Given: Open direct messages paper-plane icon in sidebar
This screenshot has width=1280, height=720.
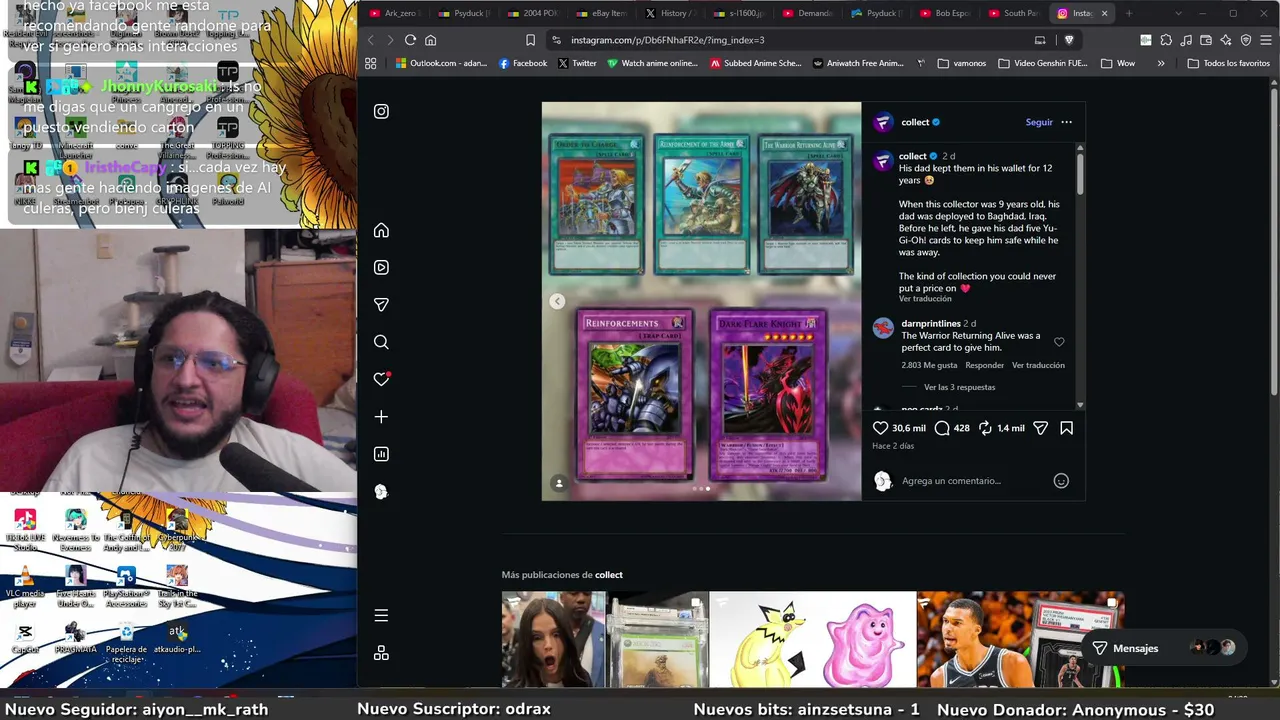Looking at the screenshot, I should click(381, 304).
